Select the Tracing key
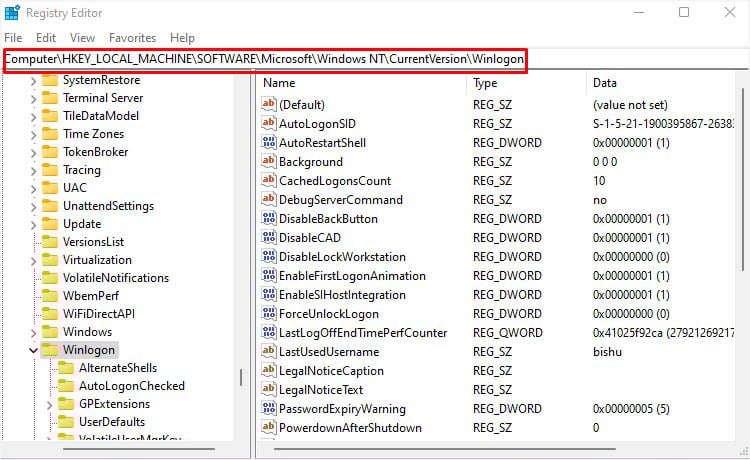Viewport: 750px width, 460px height. [82, 170]
